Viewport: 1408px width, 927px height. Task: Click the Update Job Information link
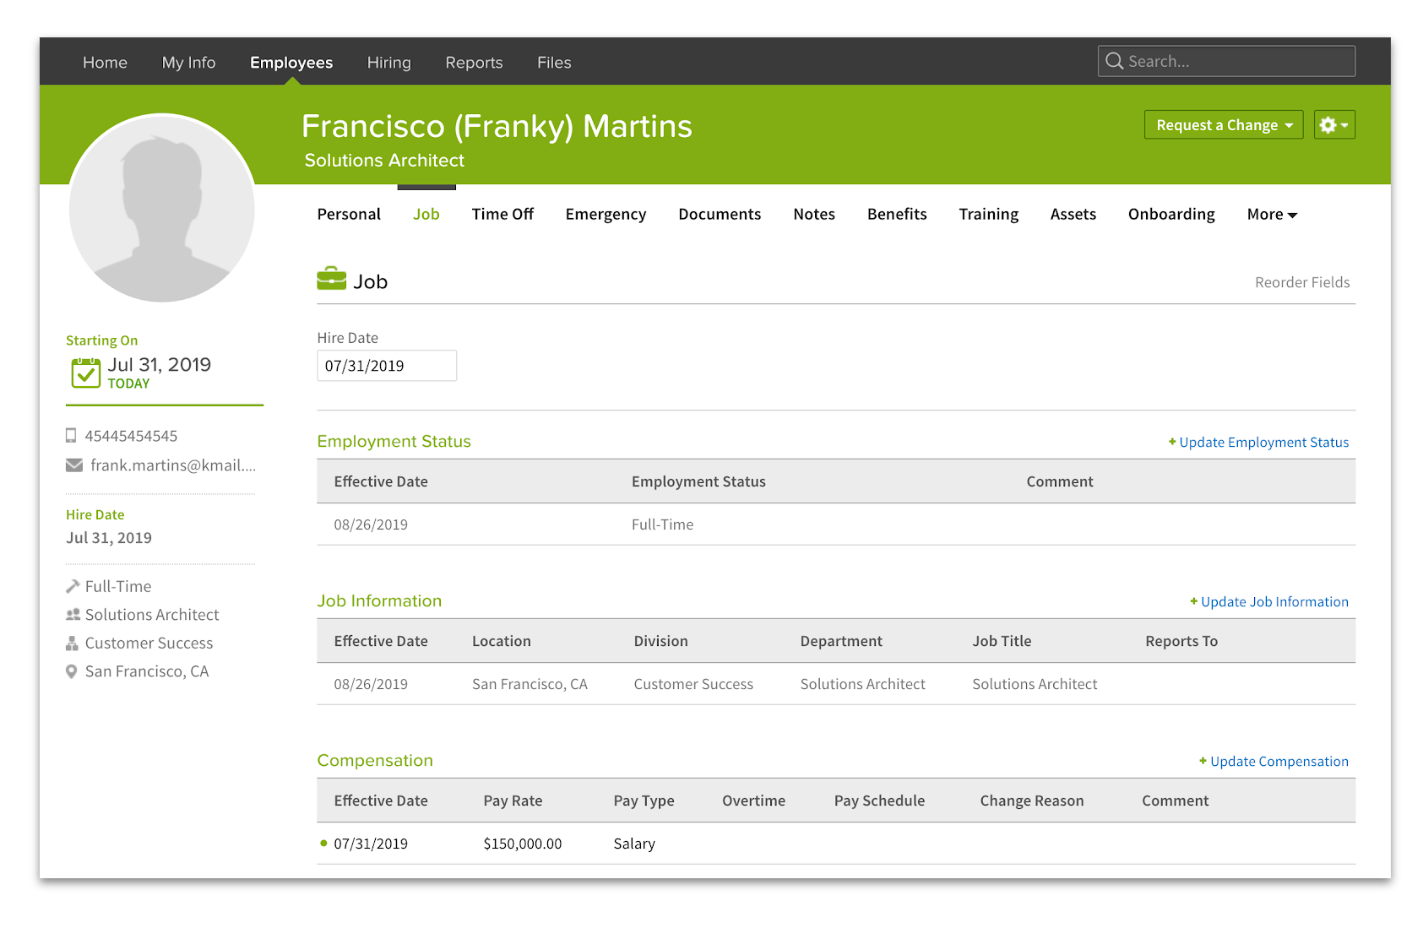[x=1274, y=601]
